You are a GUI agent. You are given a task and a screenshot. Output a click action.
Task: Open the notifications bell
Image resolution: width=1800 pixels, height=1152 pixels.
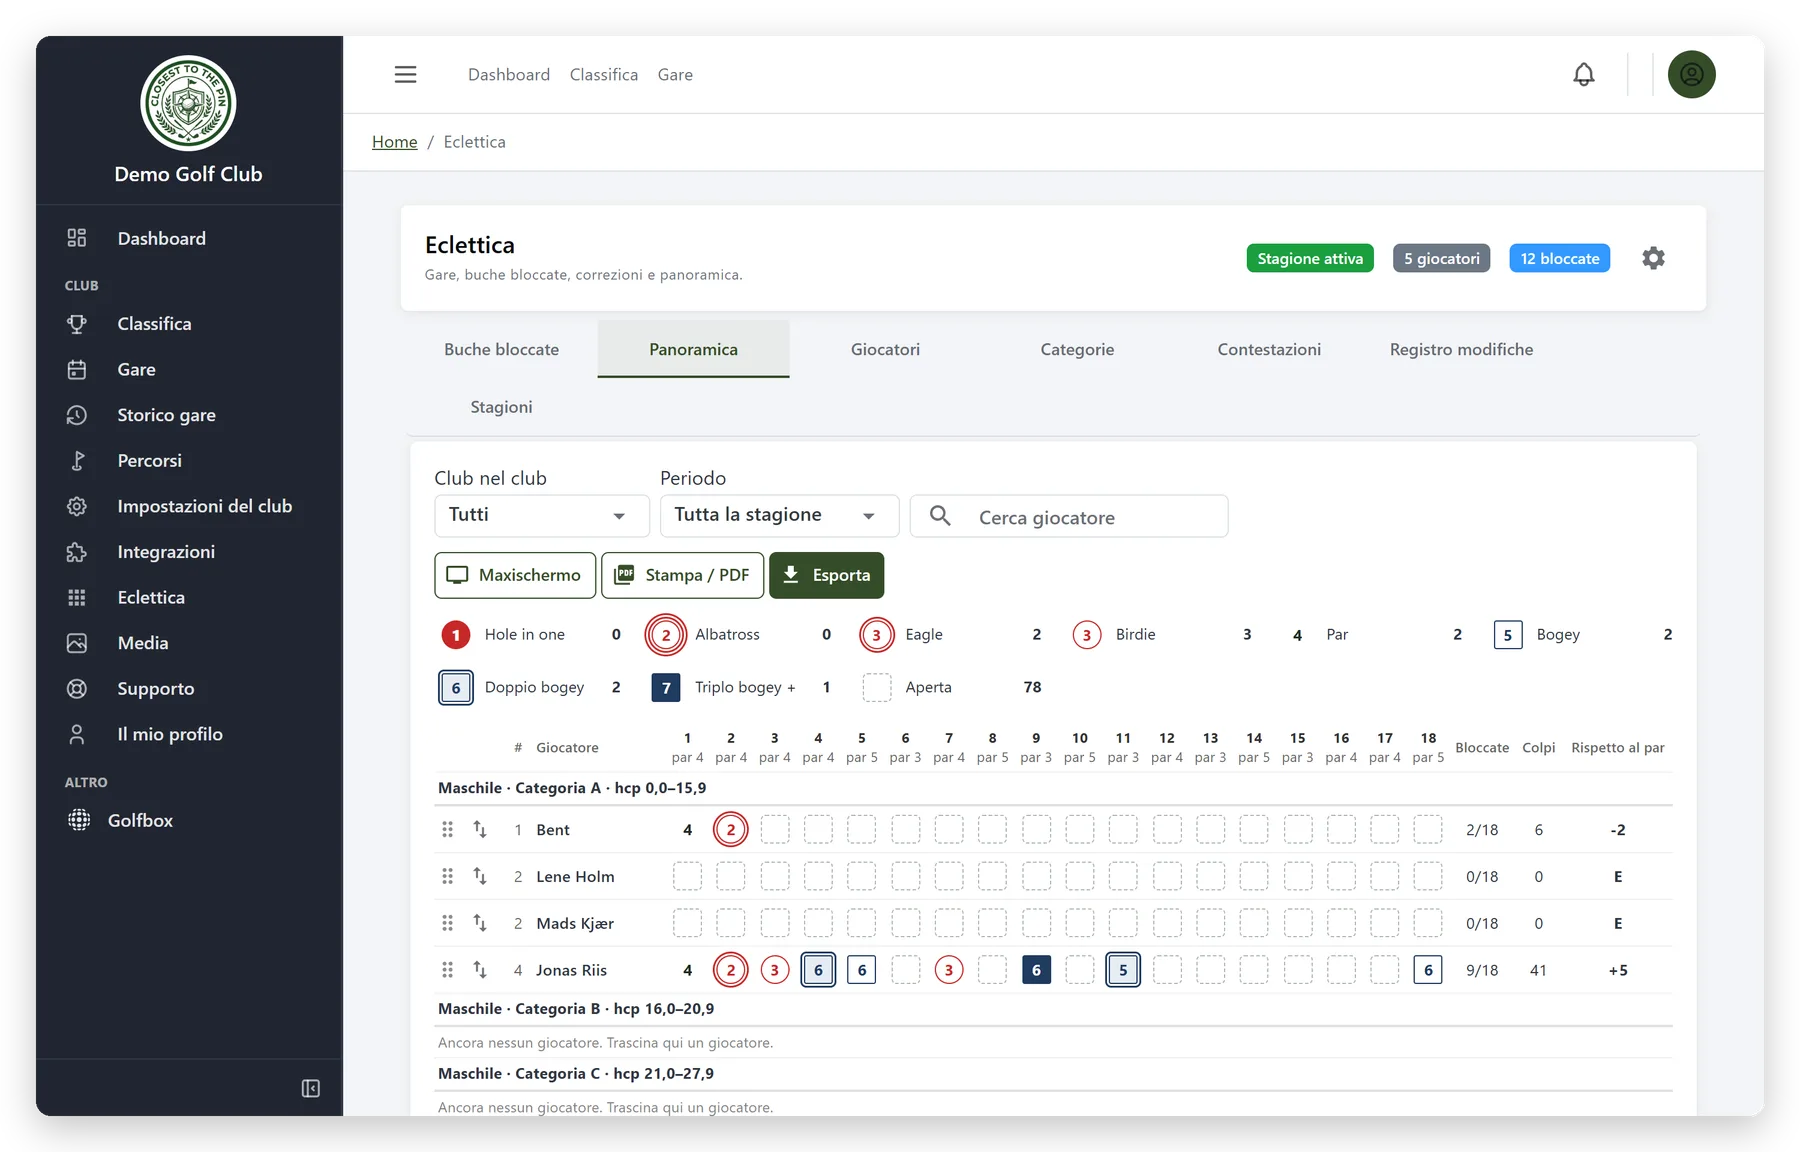pyautogui.click(x=1583, y=74)
